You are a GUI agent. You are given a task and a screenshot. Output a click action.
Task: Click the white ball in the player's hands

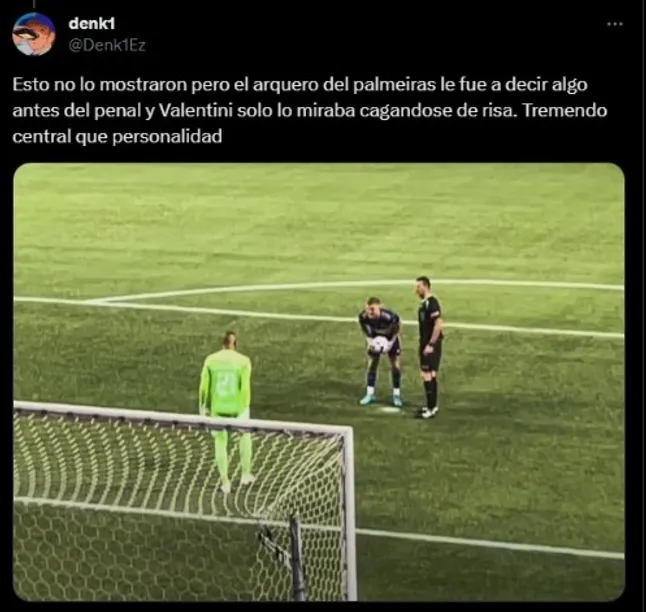[x=379, y=345]
